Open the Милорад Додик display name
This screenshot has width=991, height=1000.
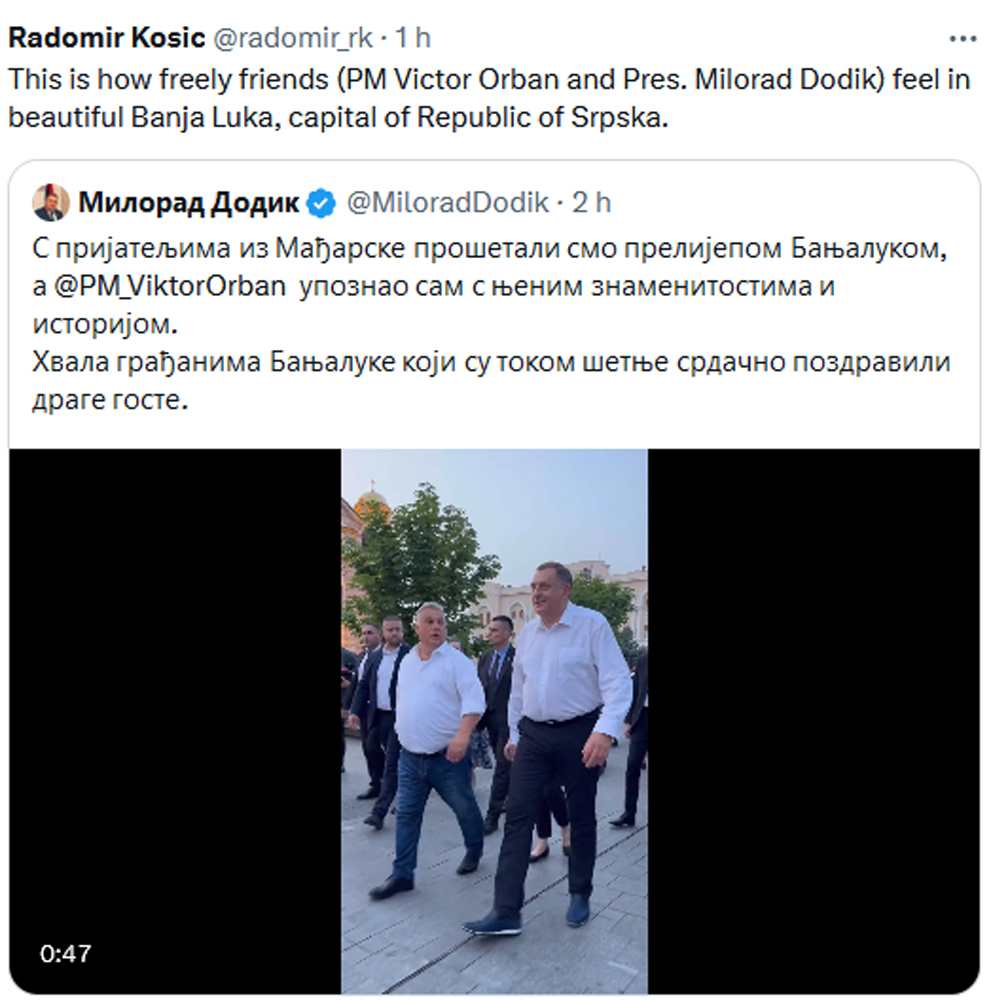tap(189, 203)
